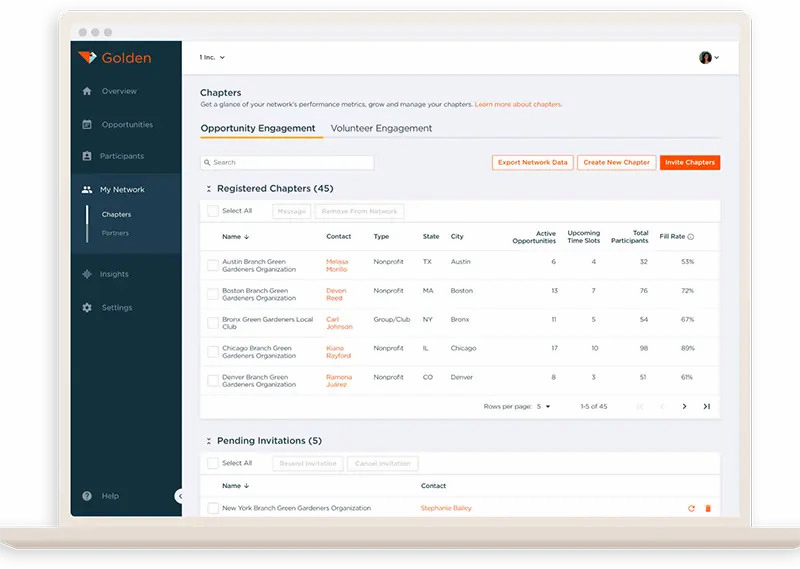Click the Settings gear icon
800x569 pixels.
[87, 308]
